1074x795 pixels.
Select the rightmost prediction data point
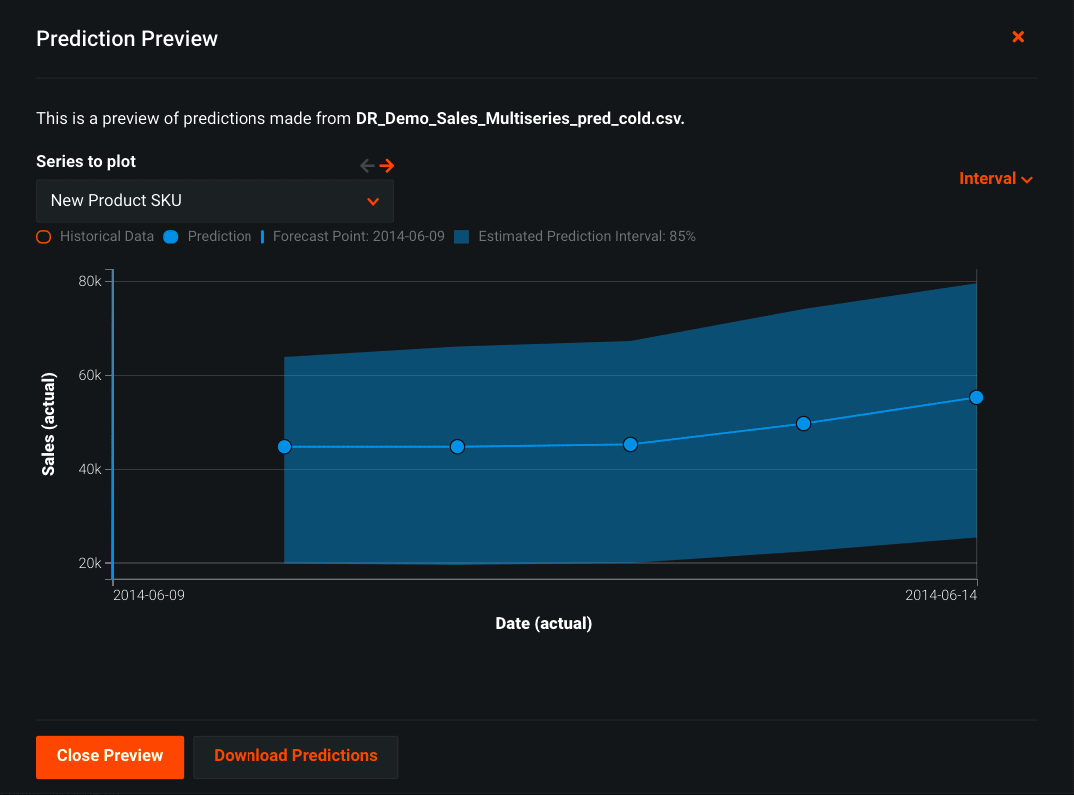(977, 398)
